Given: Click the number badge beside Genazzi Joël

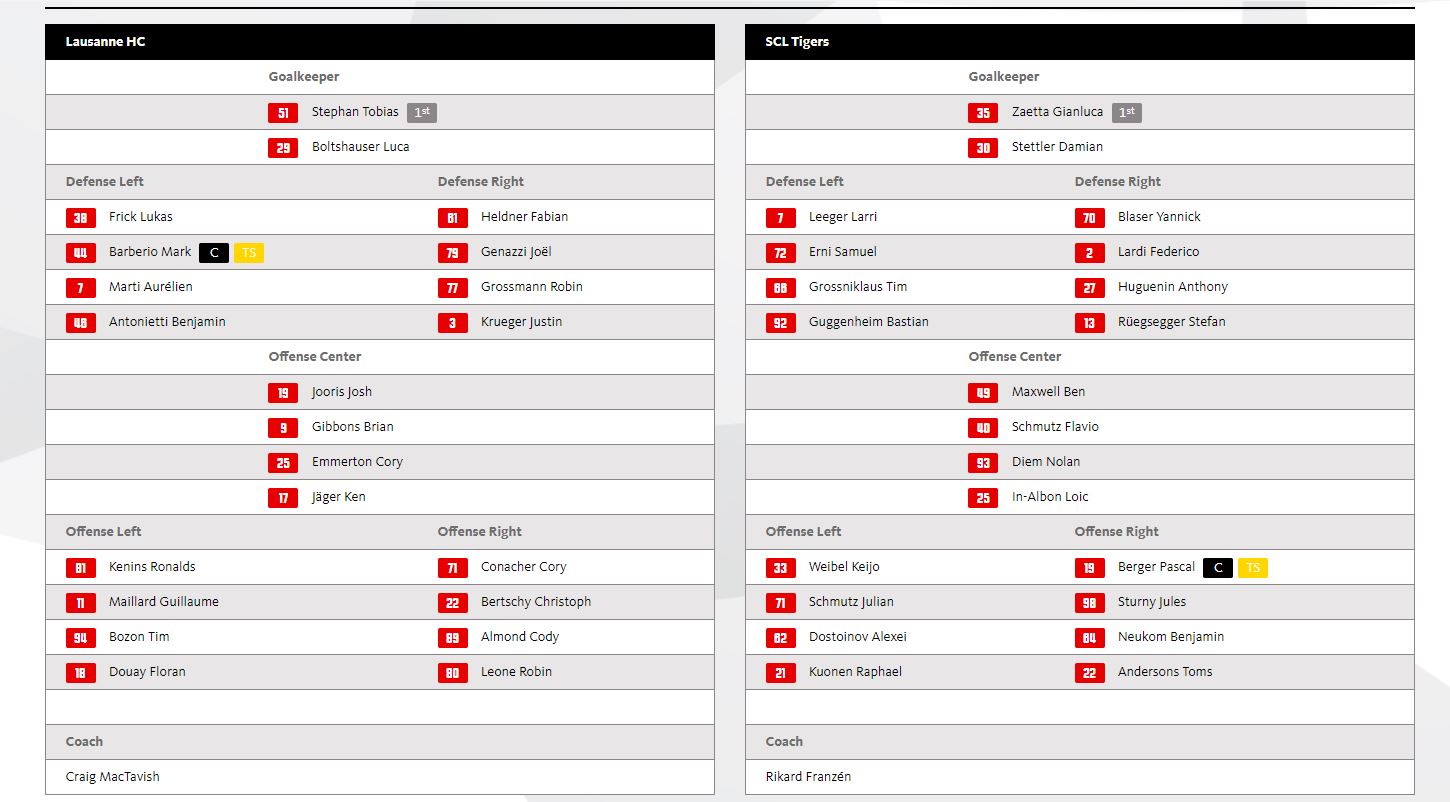Looking at the screenshot, I should point(453,253).
